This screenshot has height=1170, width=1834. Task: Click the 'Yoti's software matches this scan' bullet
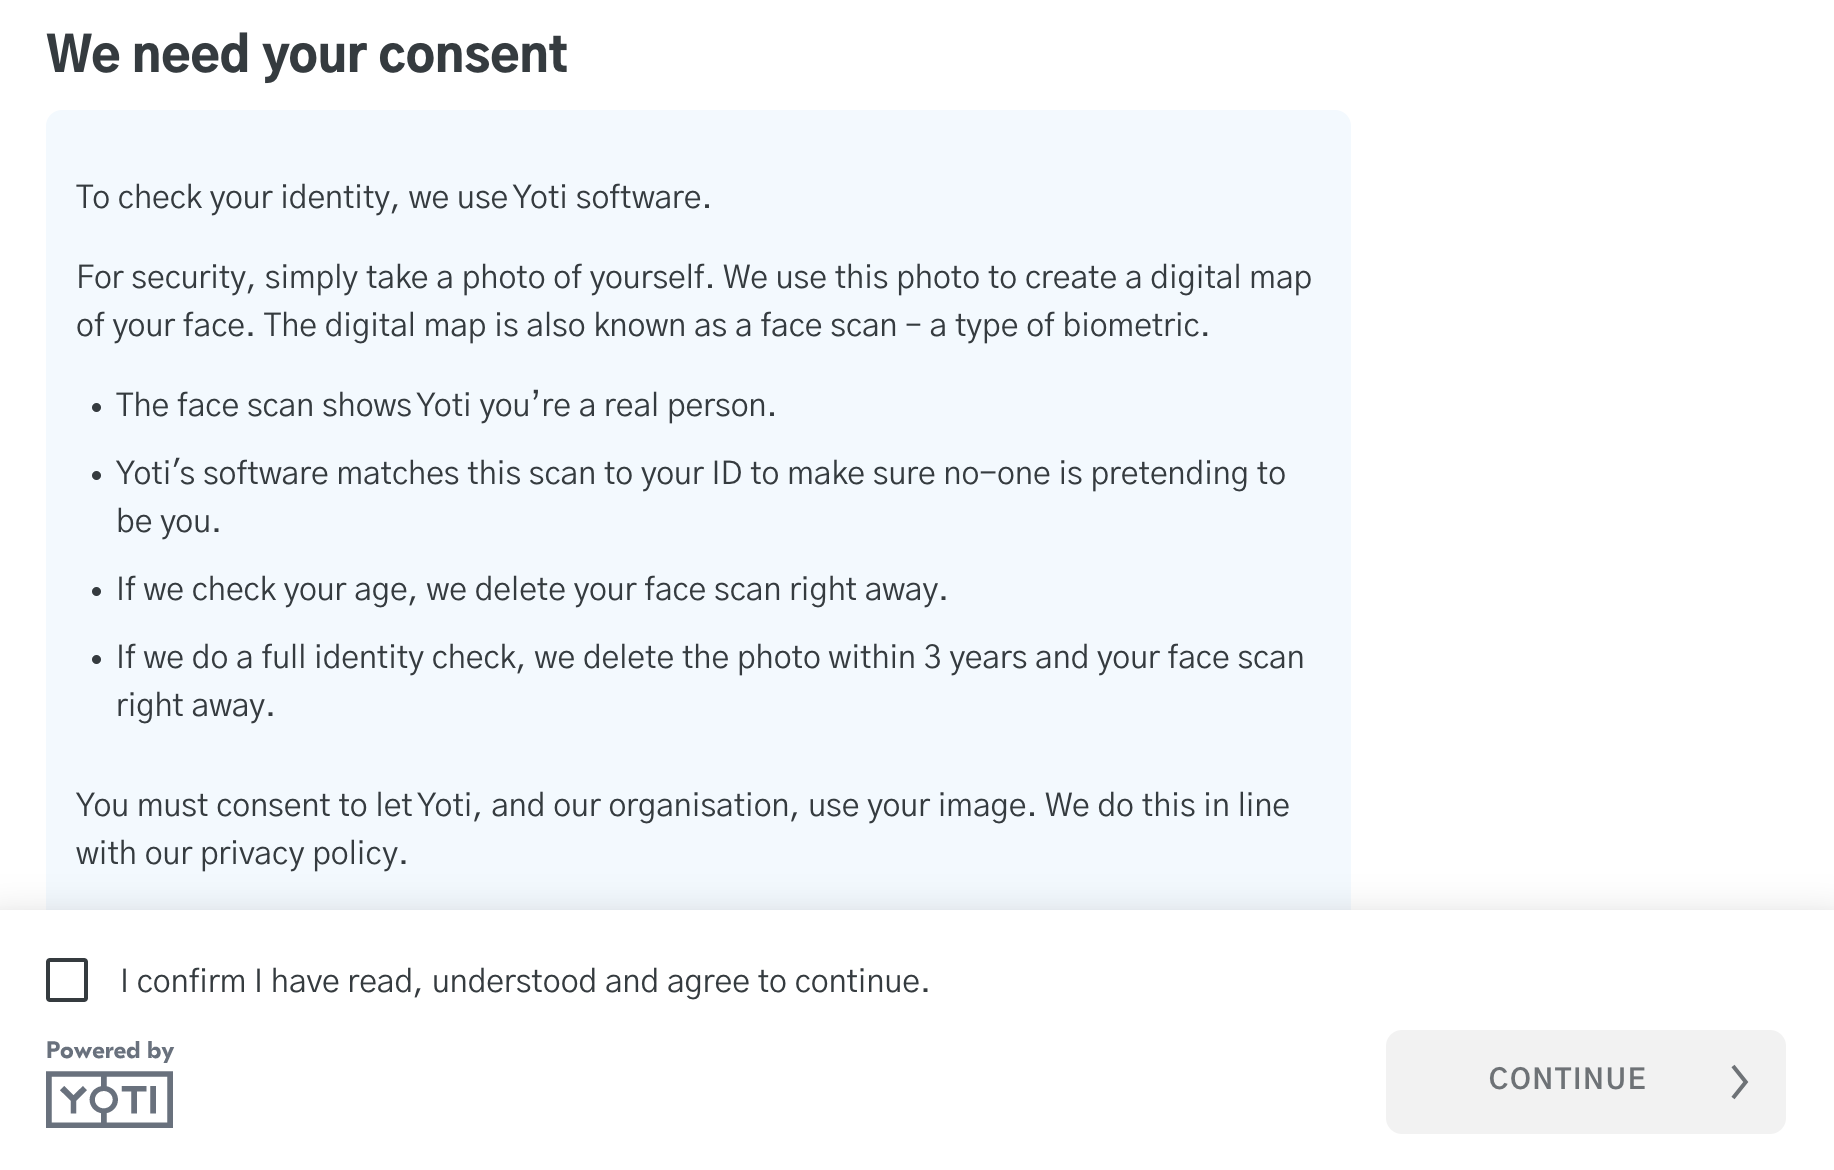tap(700, 473)
